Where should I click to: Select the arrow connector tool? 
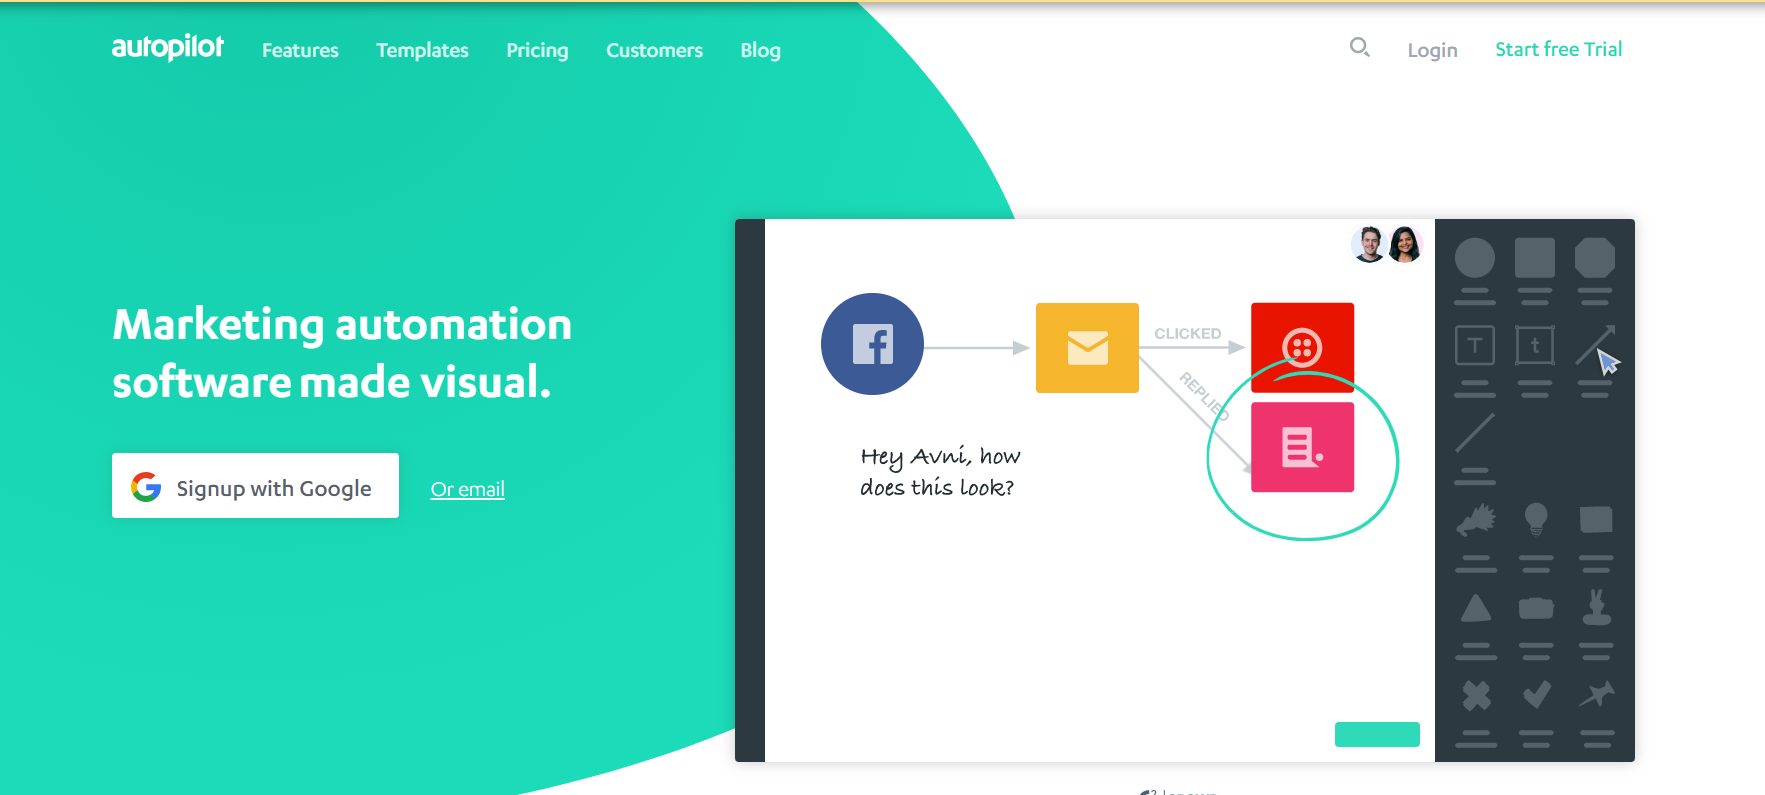[x=1595, y=345]
